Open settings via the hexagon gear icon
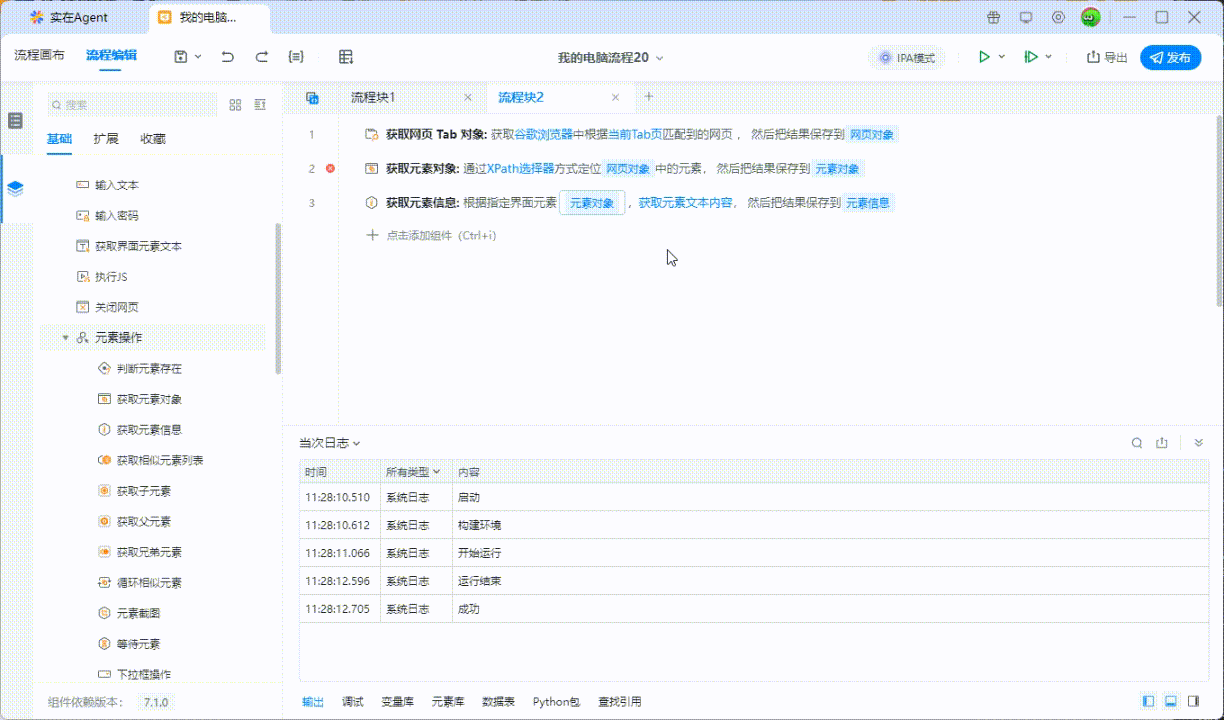This screenshot has width=1224, height=720. click(x=1058, y=17)
